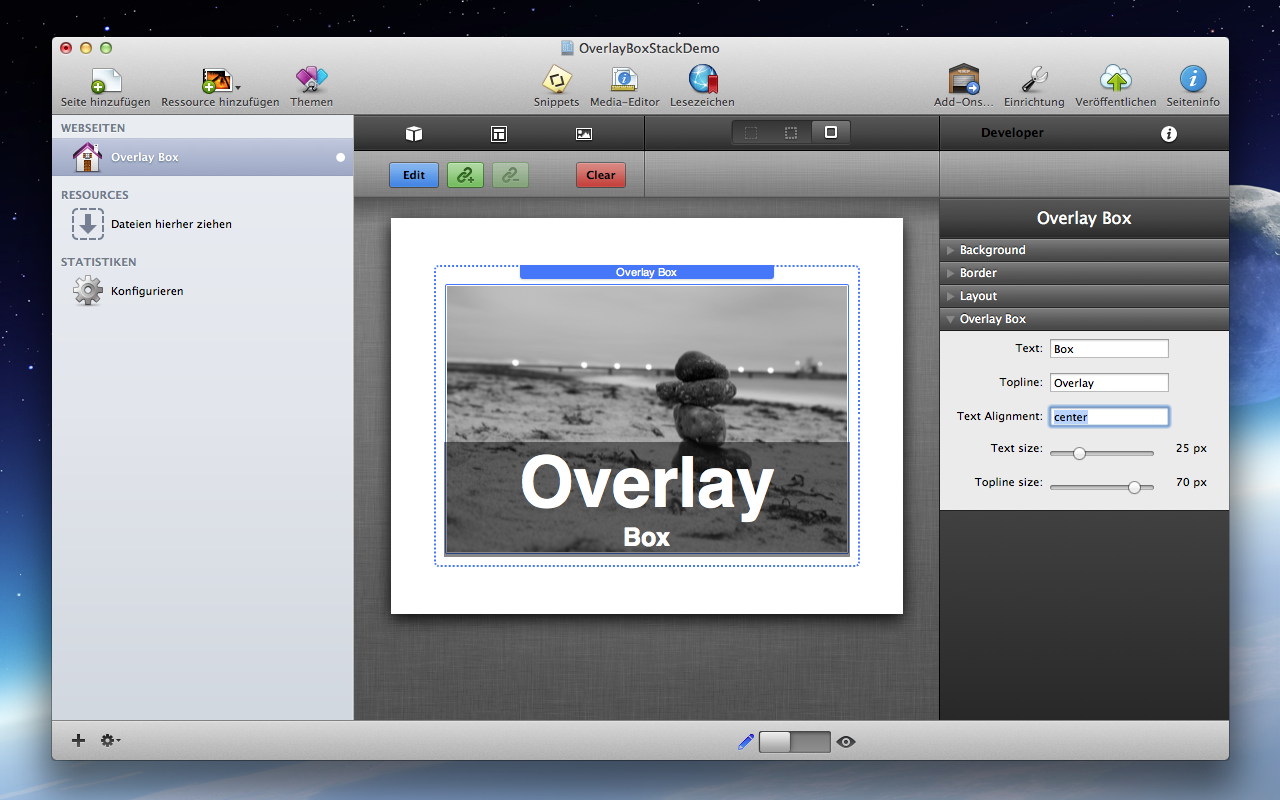Open the Add-Ons manager
This screenshot has width=1280, height=800.
(964, 80)
